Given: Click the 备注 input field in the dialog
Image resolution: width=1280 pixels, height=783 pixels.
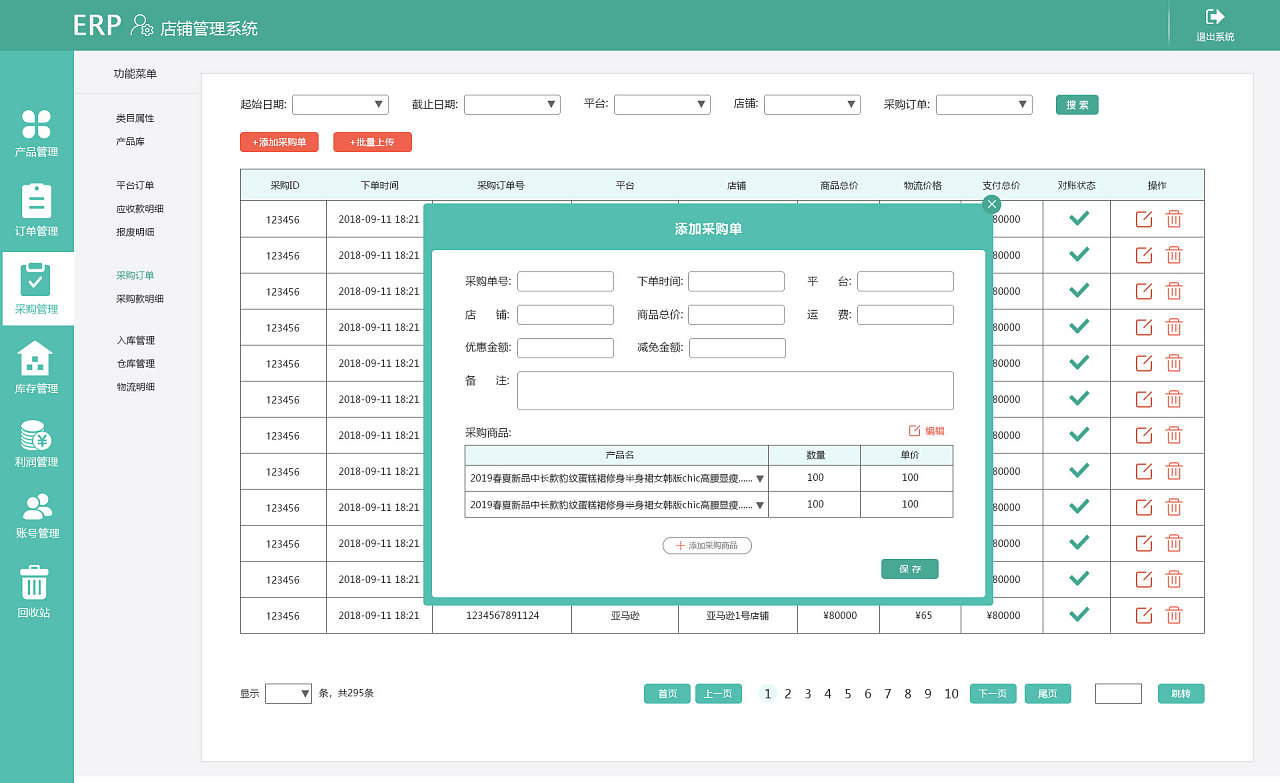Looking at the screenshot, I should coord(735,390).
